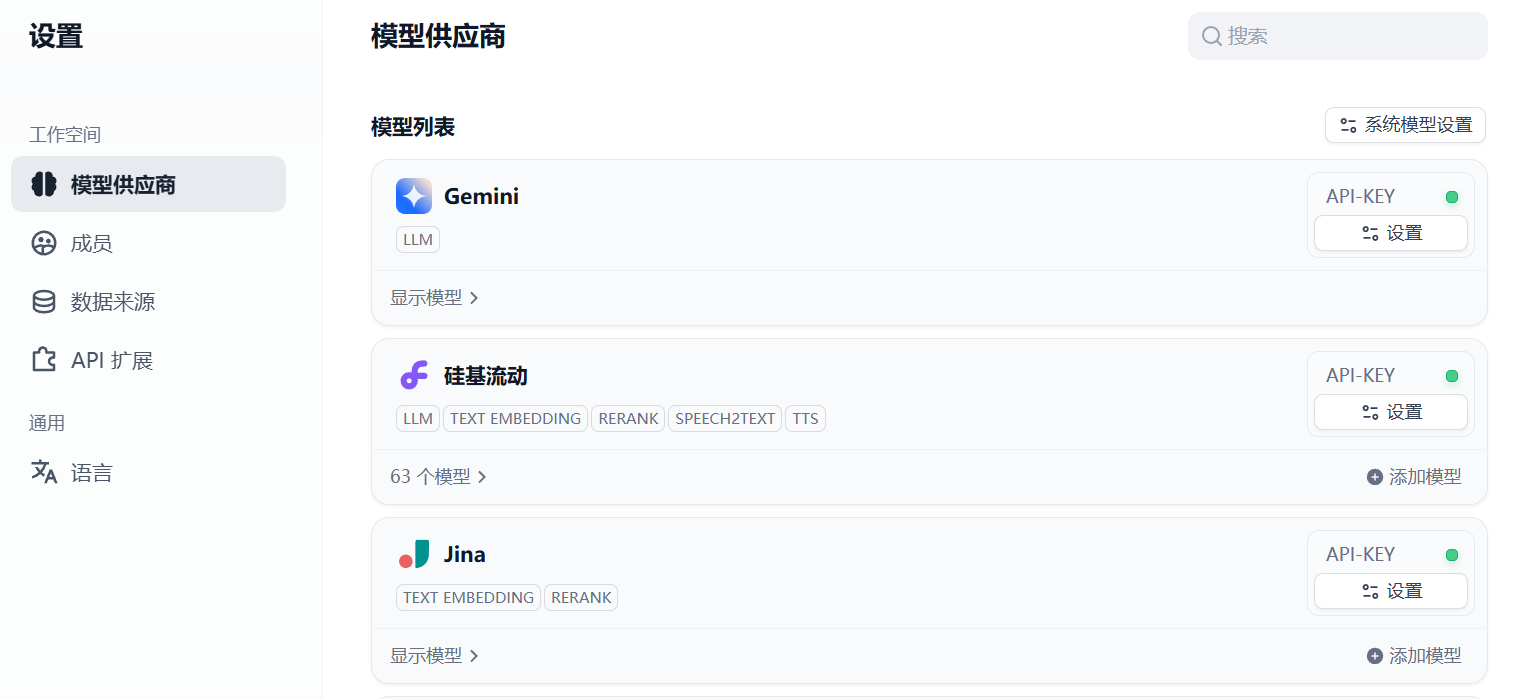Screen dimensions: 1519x699
Task: Focus the 搜索 search field
Action: 1350,36
